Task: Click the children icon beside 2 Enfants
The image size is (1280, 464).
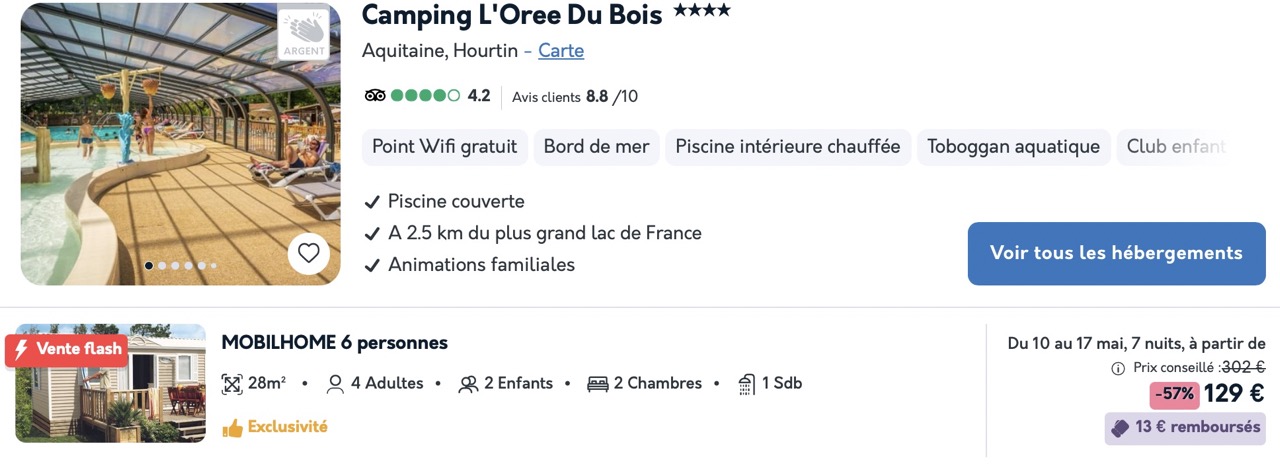Action: click(467, 384)
